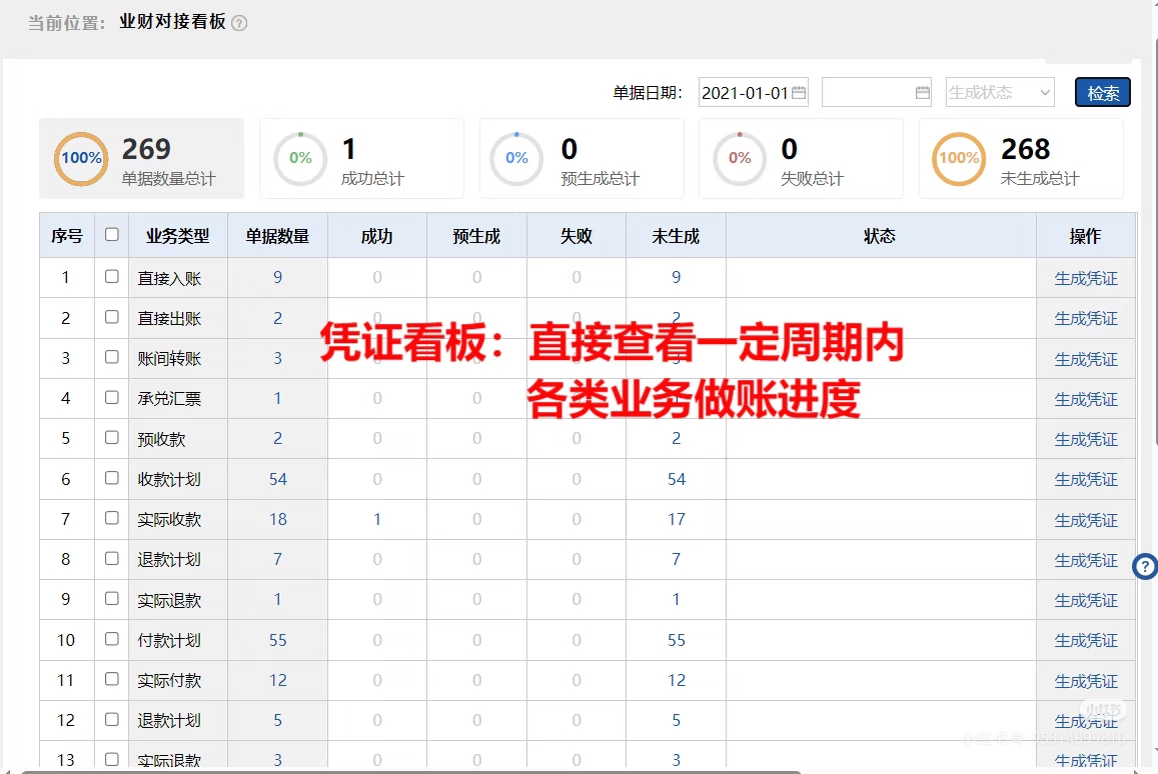Screen dimensions: 1158x774
Task: Click the 成功 column header
Action: click(377, 236)
